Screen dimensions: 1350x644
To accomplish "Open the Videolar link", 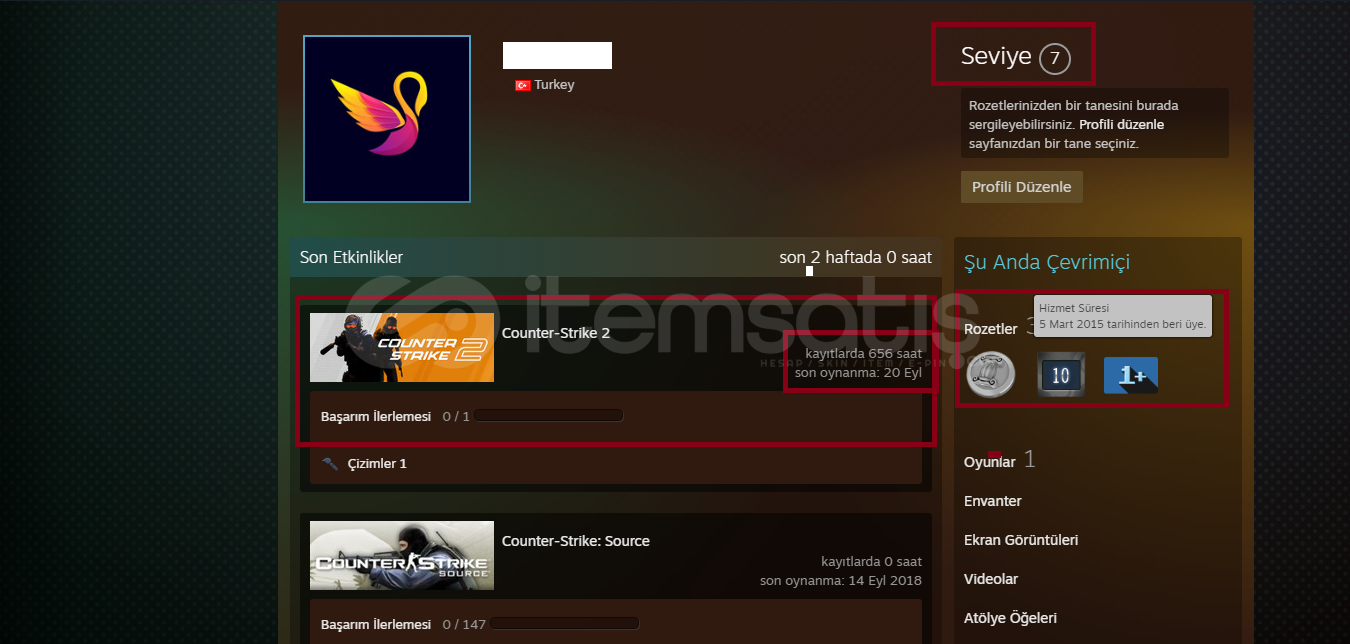I will pyautogui.click(x=992, y=579).
